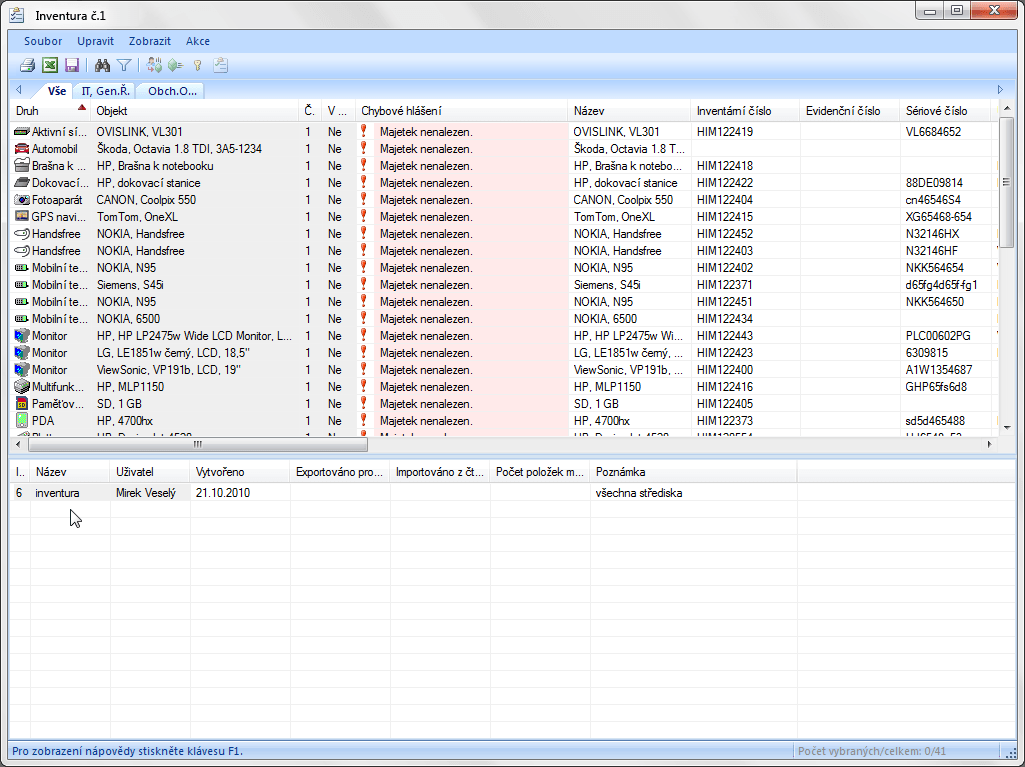Open the Akce menu
This screenshot has height=767, width=1025.
[x=197, y=41]
